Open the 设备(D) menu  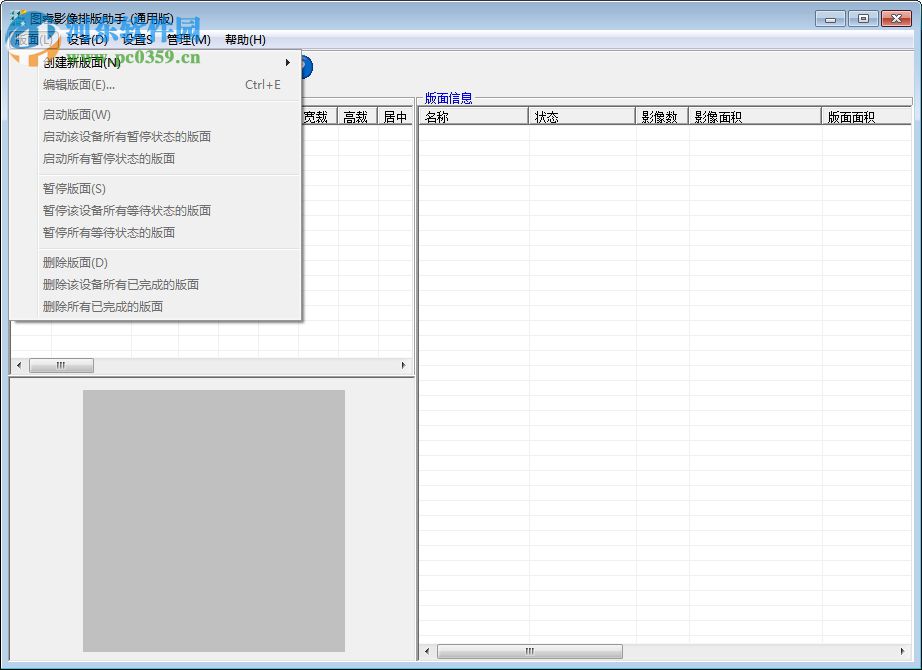[85, 40]
